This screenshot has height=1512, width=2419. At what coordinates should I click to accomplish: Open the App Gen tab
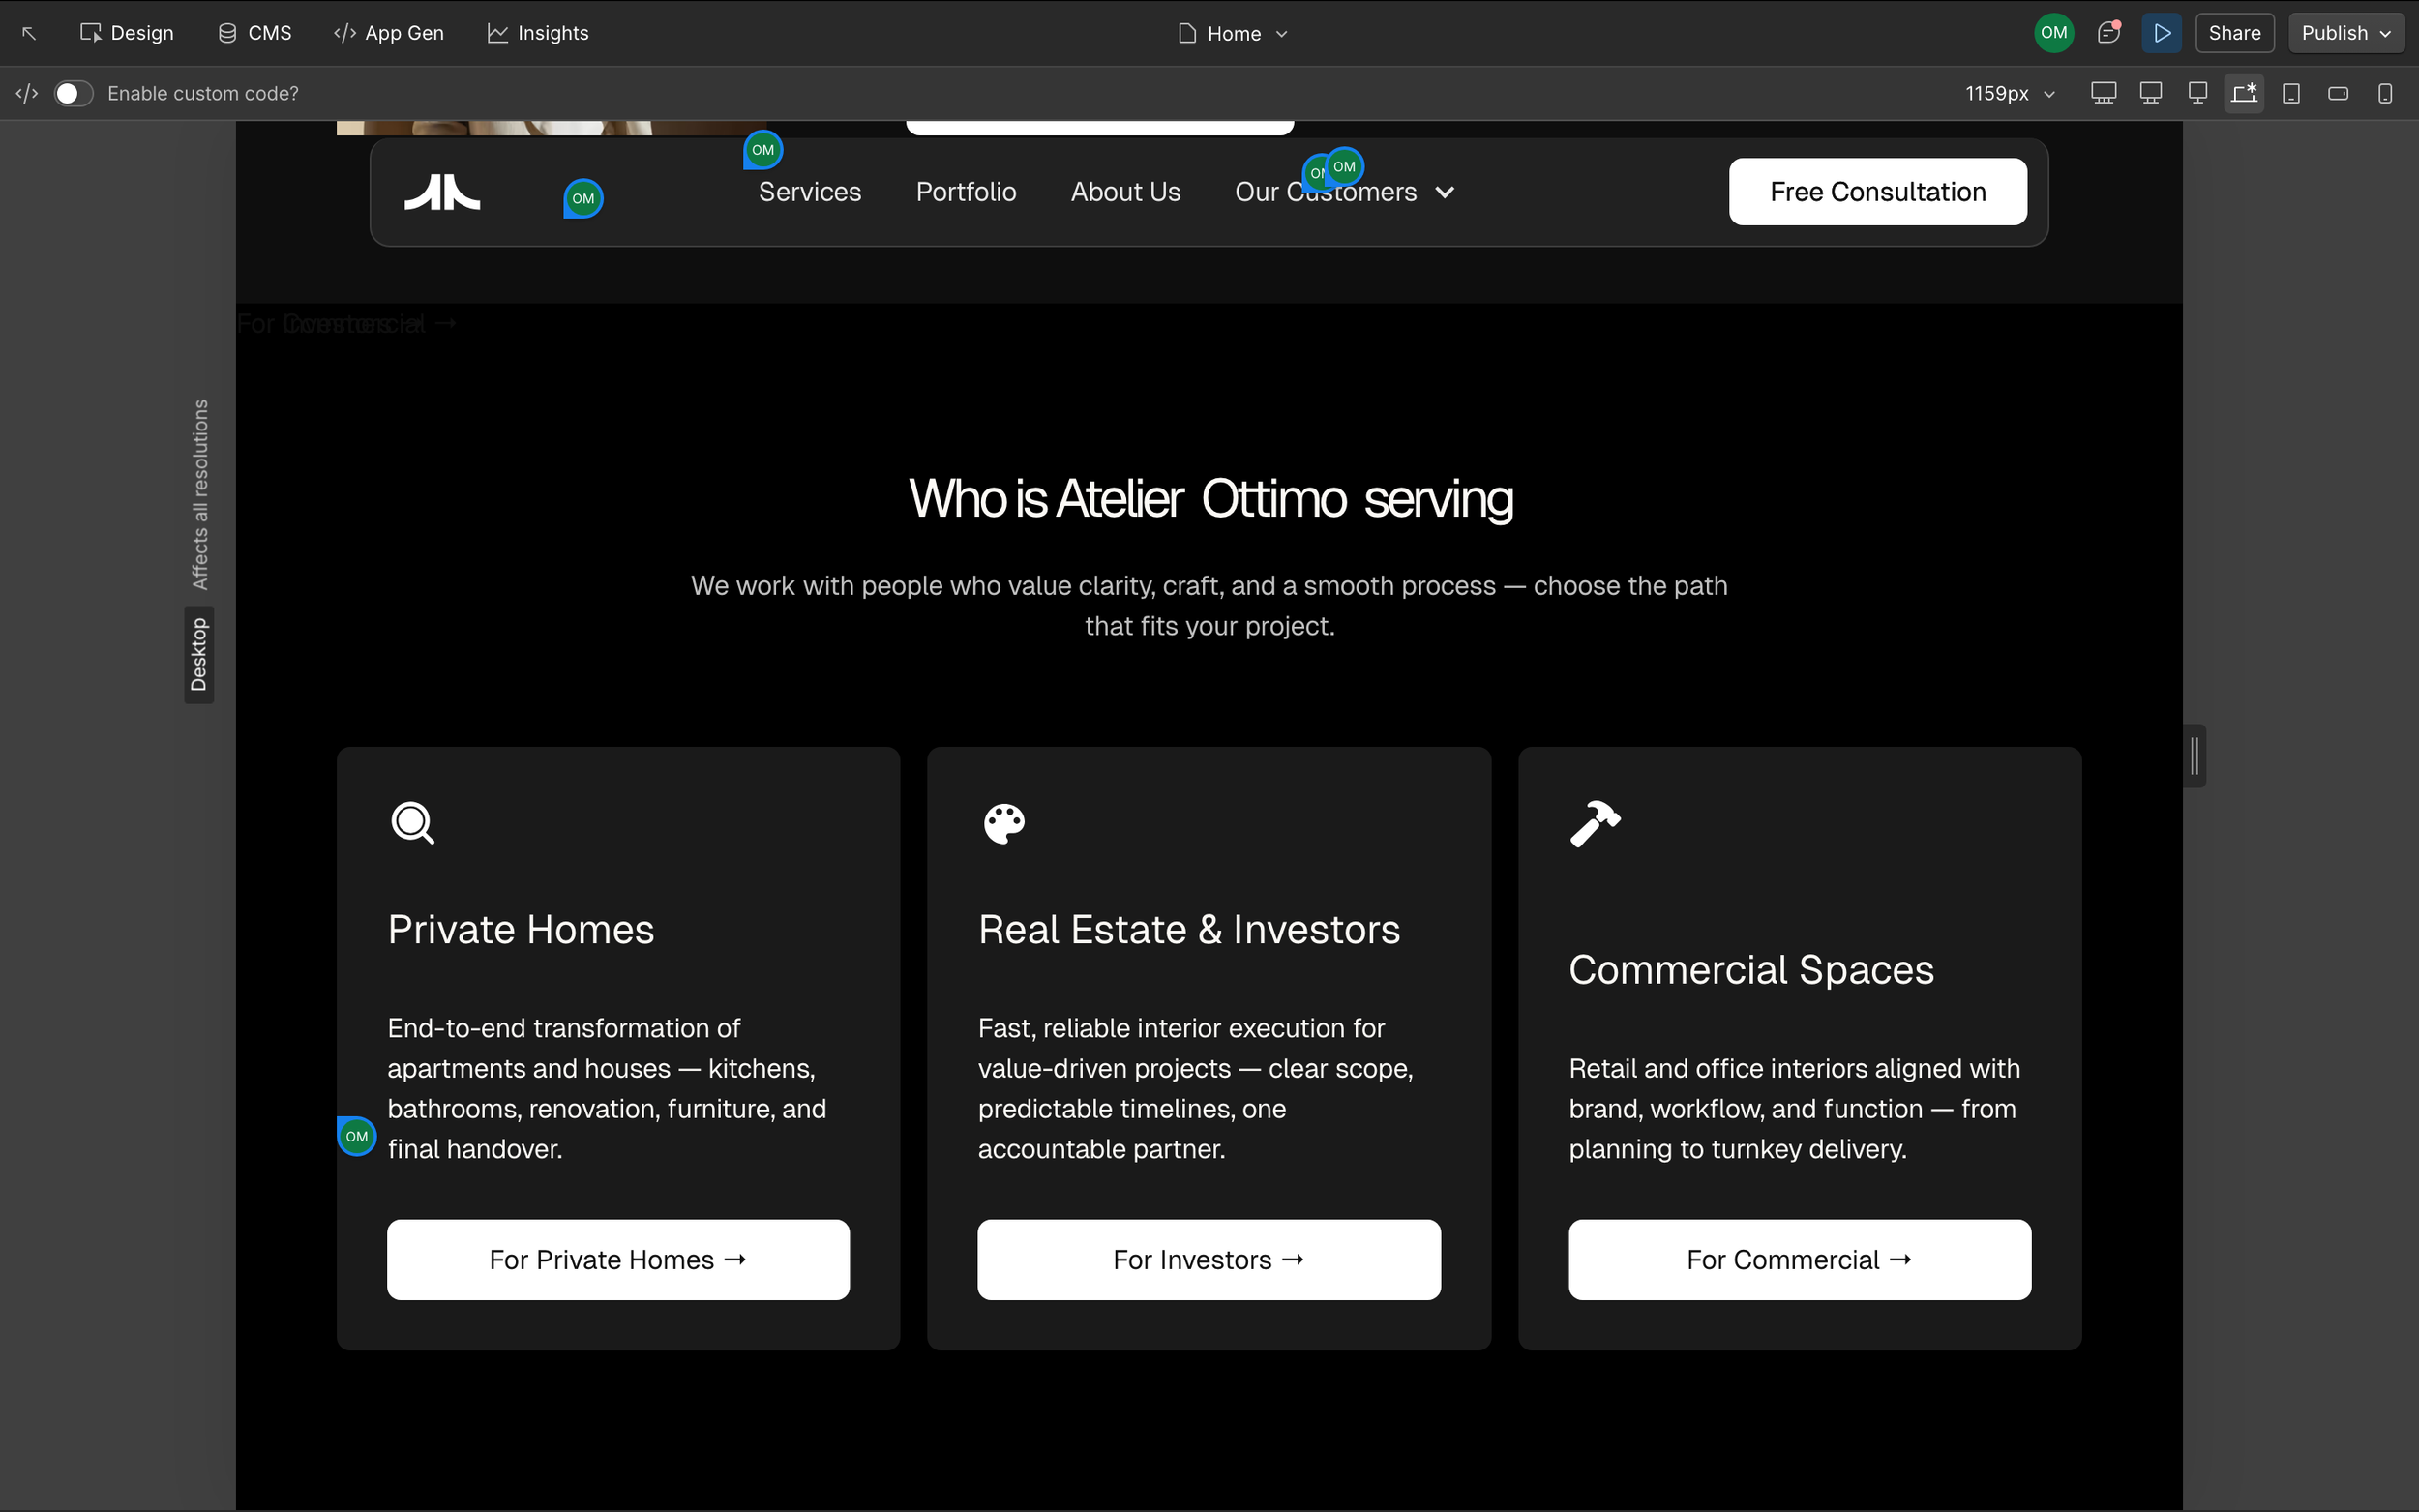point(389,33)
